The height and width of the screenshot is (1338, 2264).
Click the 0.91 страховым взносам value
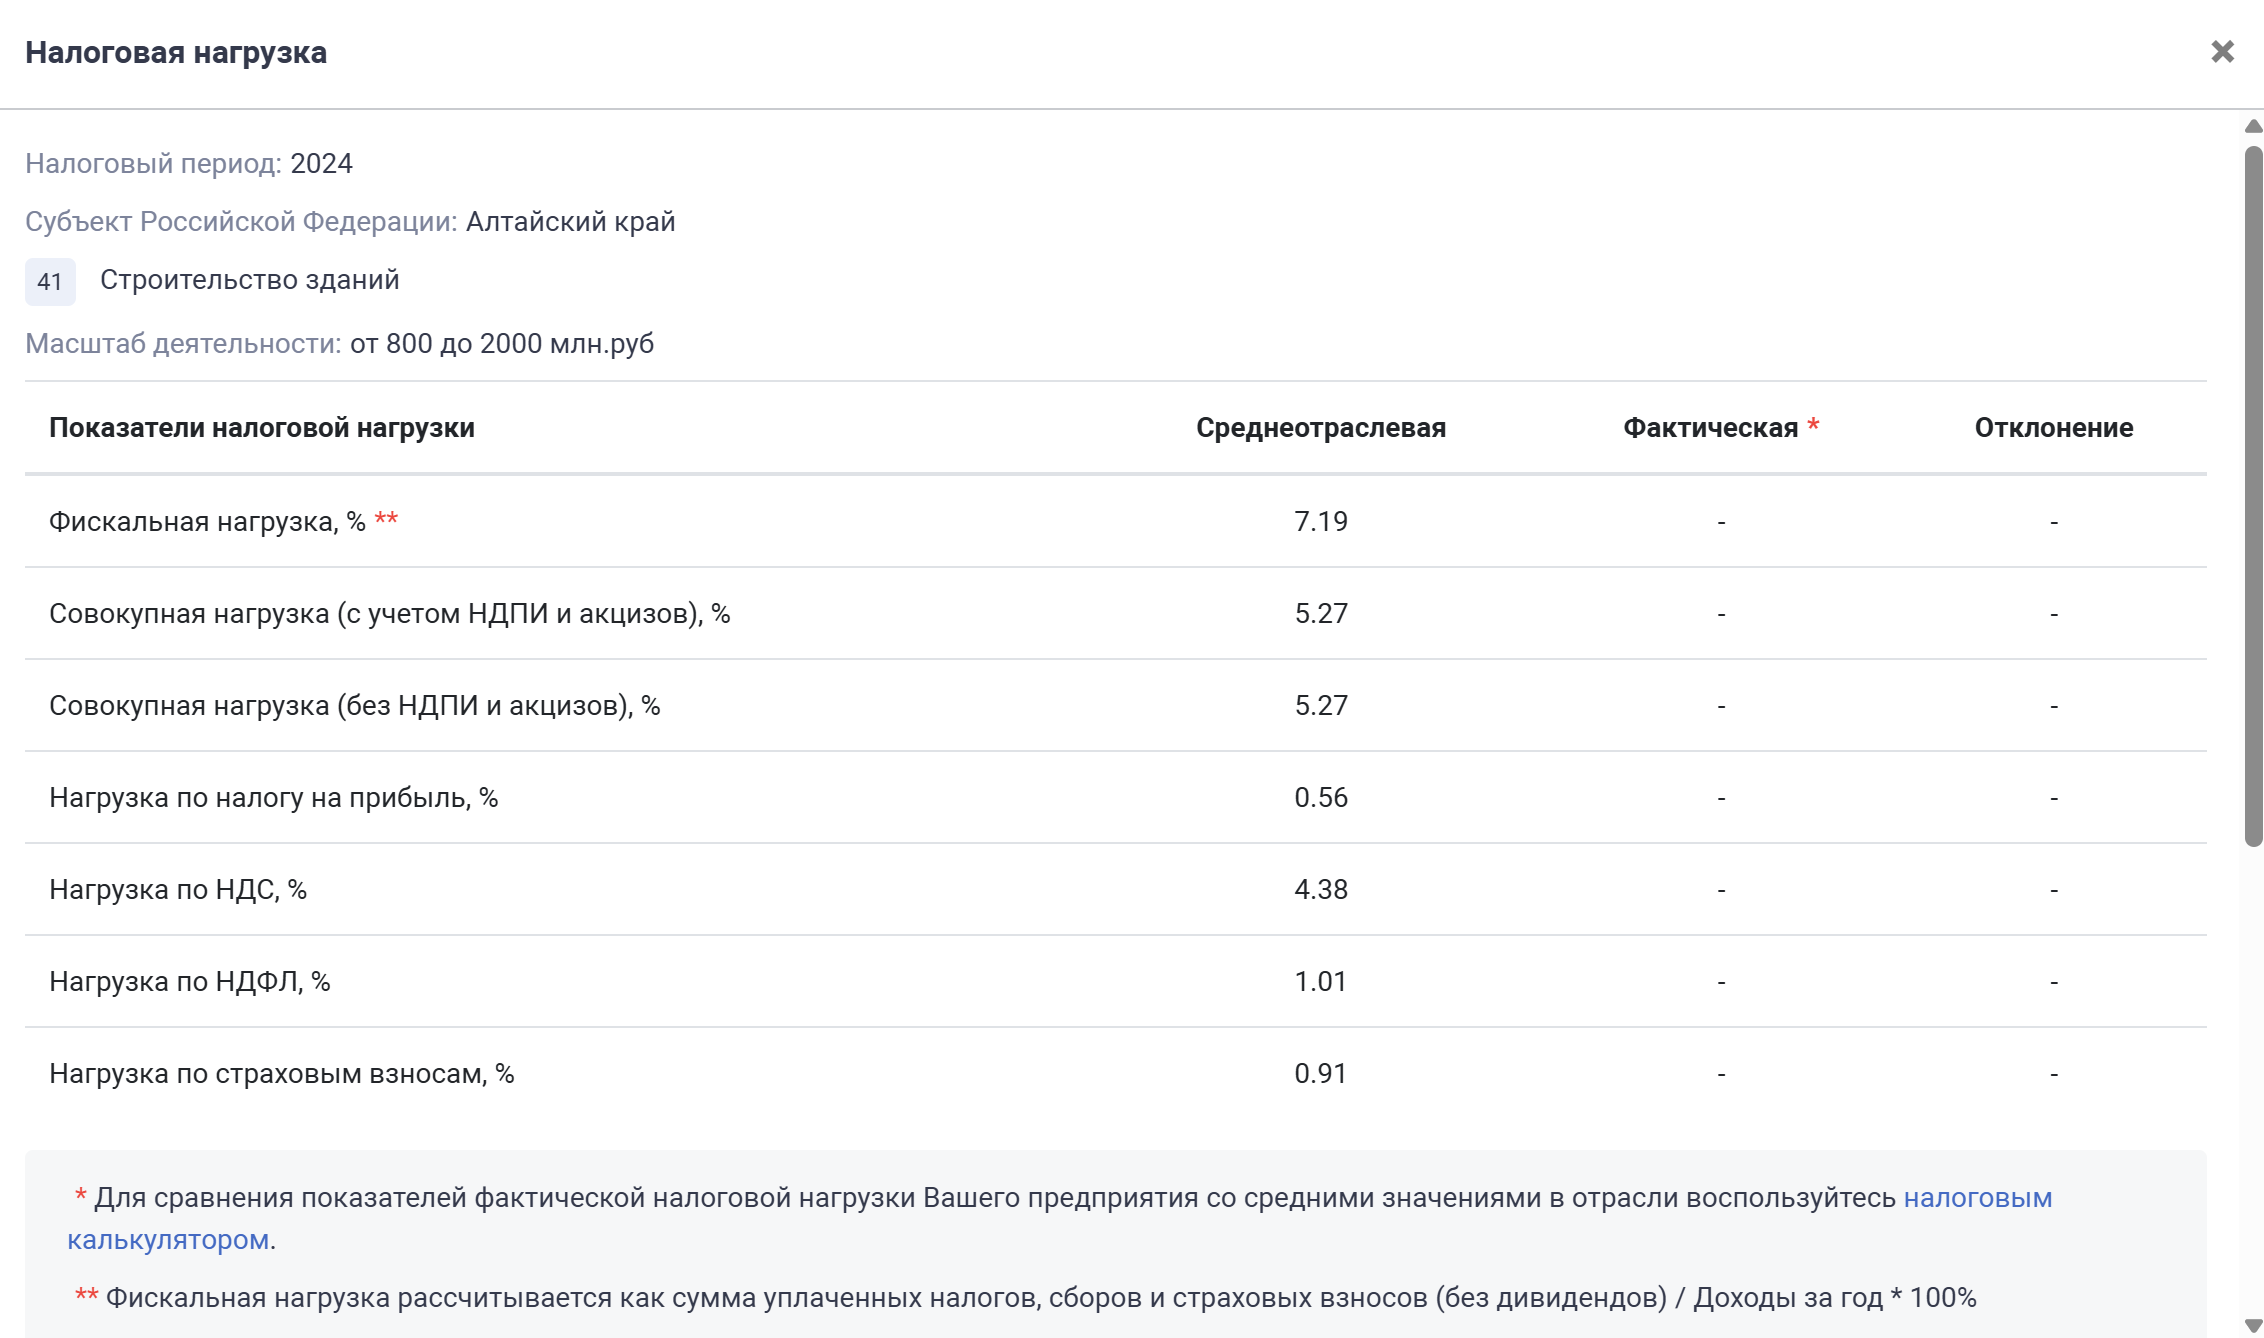tap(1320, 1074)
